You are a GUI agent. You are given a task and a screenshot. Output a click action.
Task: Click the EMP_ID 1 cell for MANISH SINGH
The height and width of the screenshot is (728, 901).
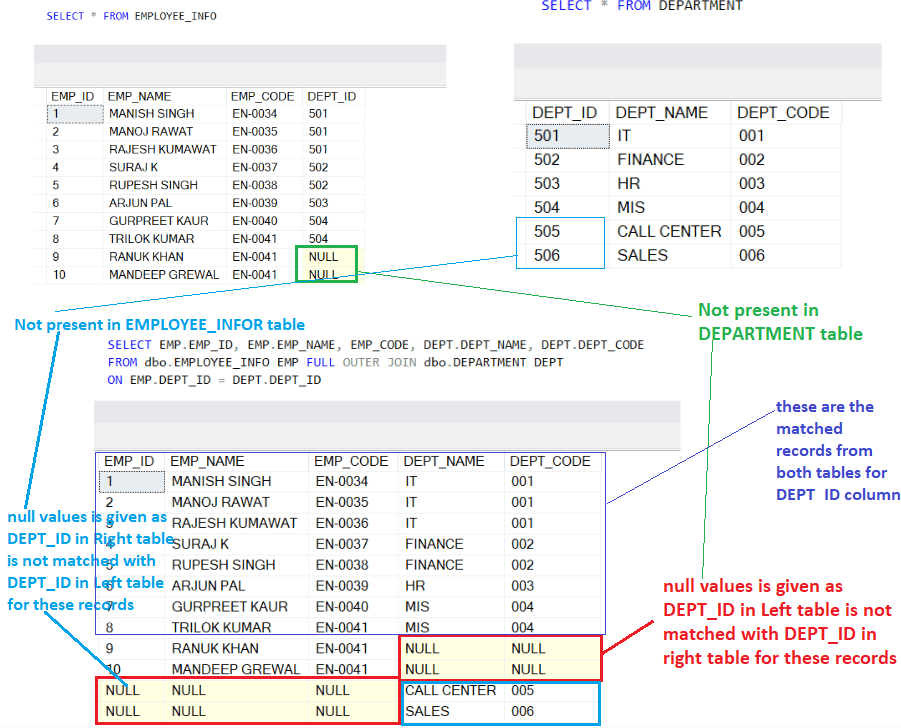click(56, 113)
